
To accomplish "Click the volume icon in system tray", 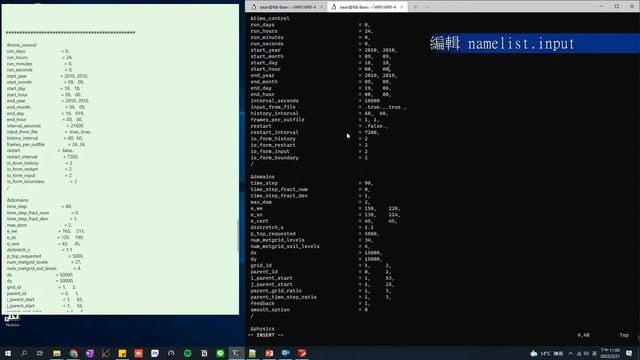I will coord(587,353).
